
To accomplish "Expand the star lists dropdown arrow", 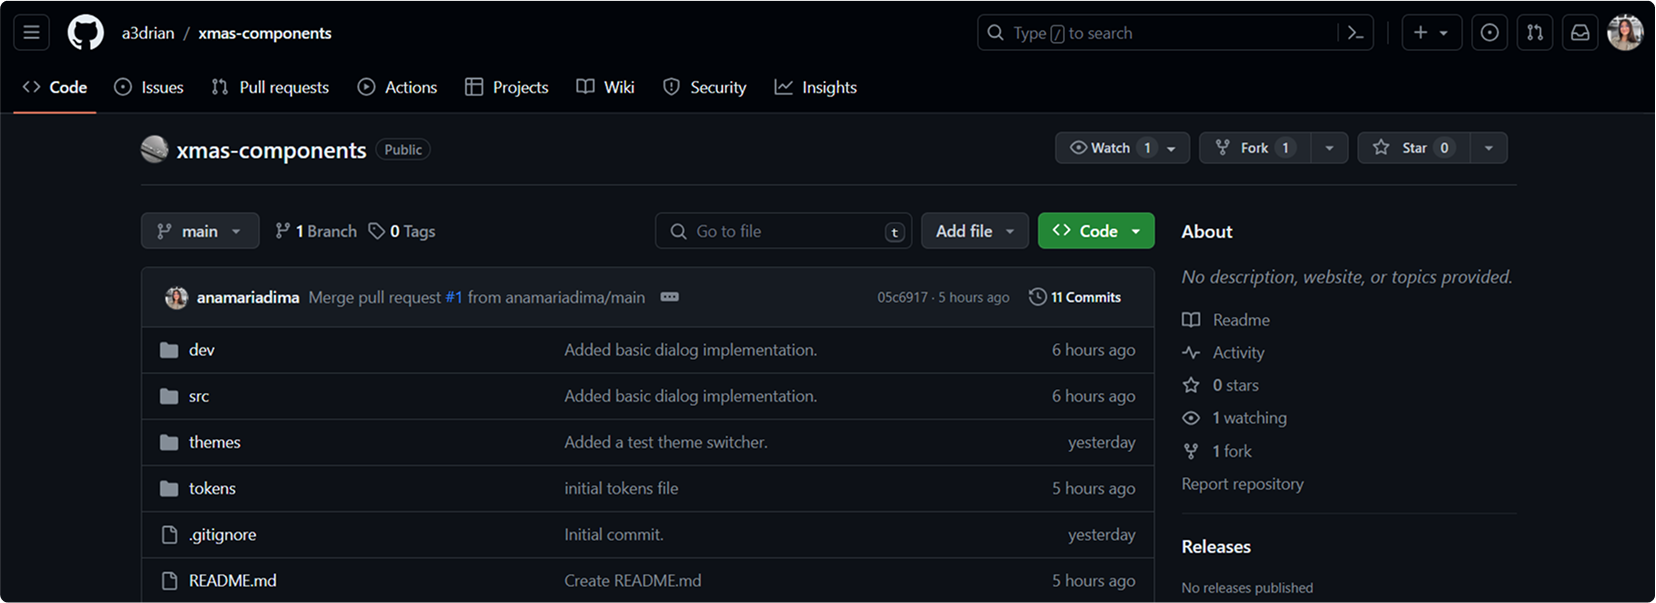I will [1489, 148].
